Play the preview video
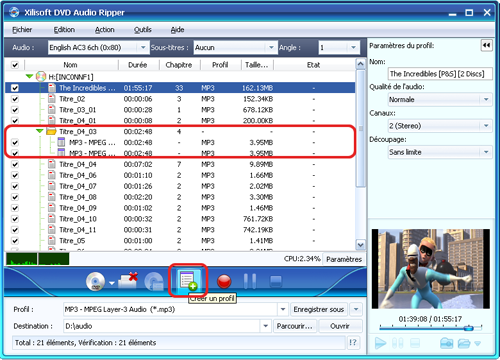 click(x=380, y=343)
